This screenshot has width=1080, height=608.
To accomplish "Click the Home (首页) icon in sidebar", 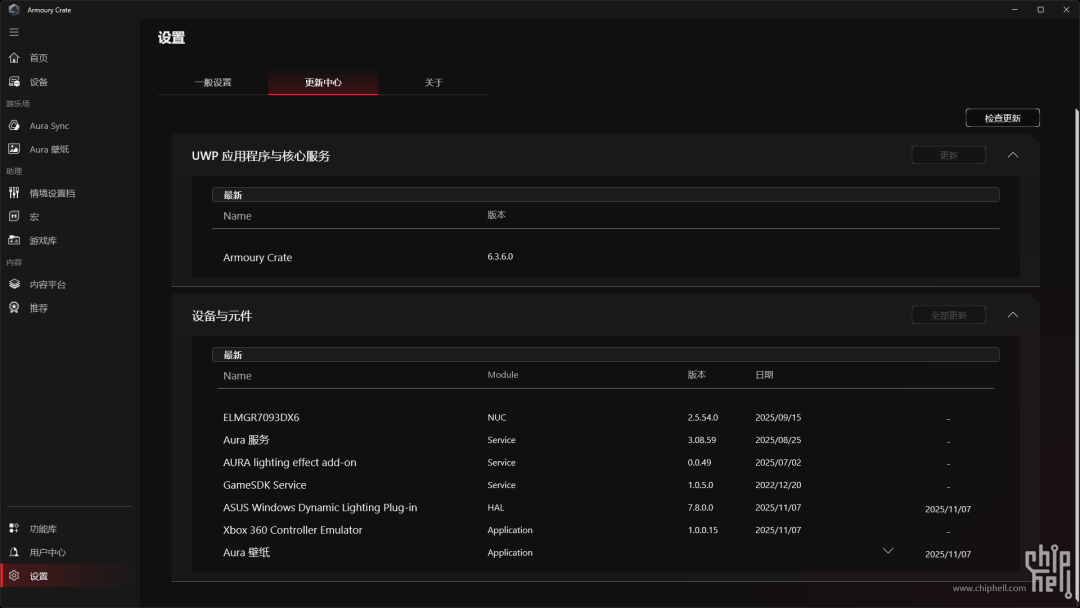I will (14, 58).
